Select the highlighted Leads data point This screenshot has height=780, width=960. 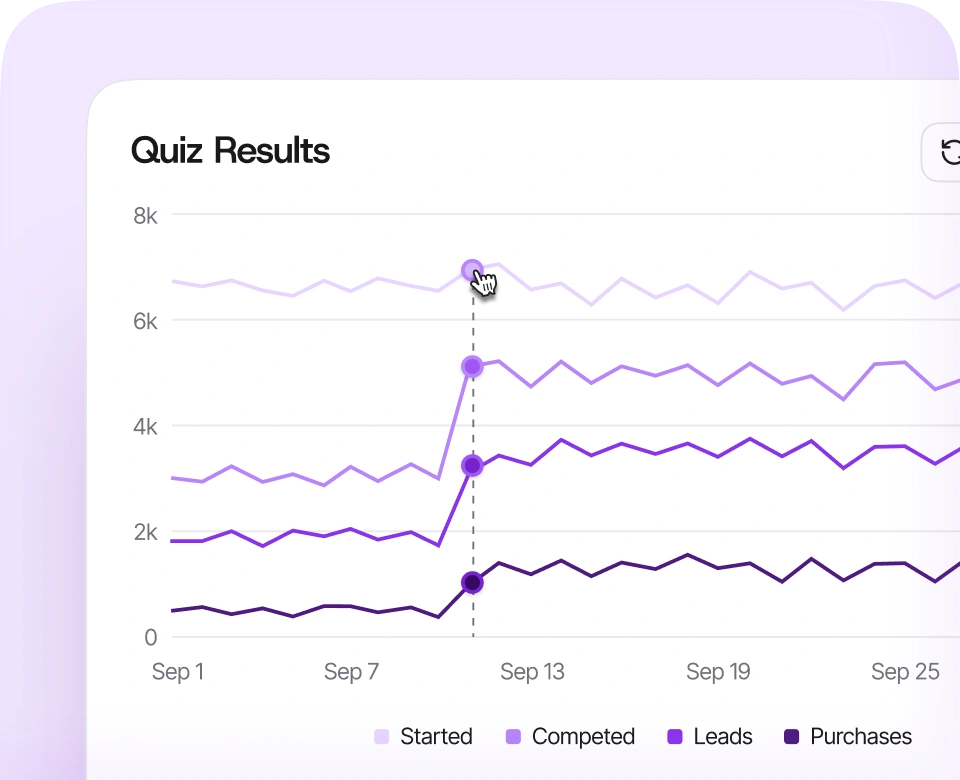pyautogui.click(x=472, y=466)
